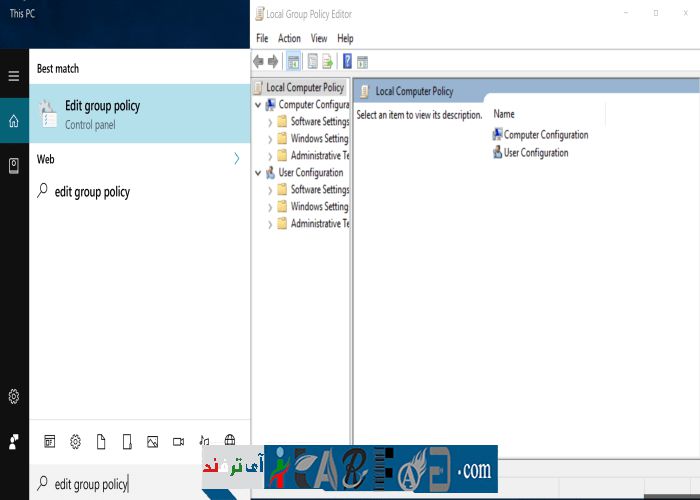This screenshot has height=500, width=700.
Task: Expand Software Settings under Computer Configuration
Action: [x=270, y=122]
